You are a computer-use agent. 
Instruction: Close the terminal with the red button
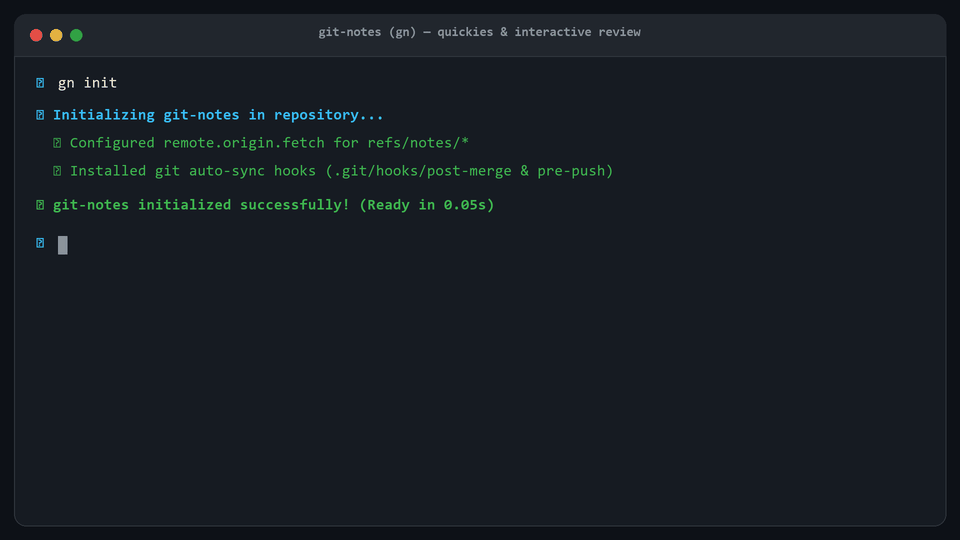point(36,35)
